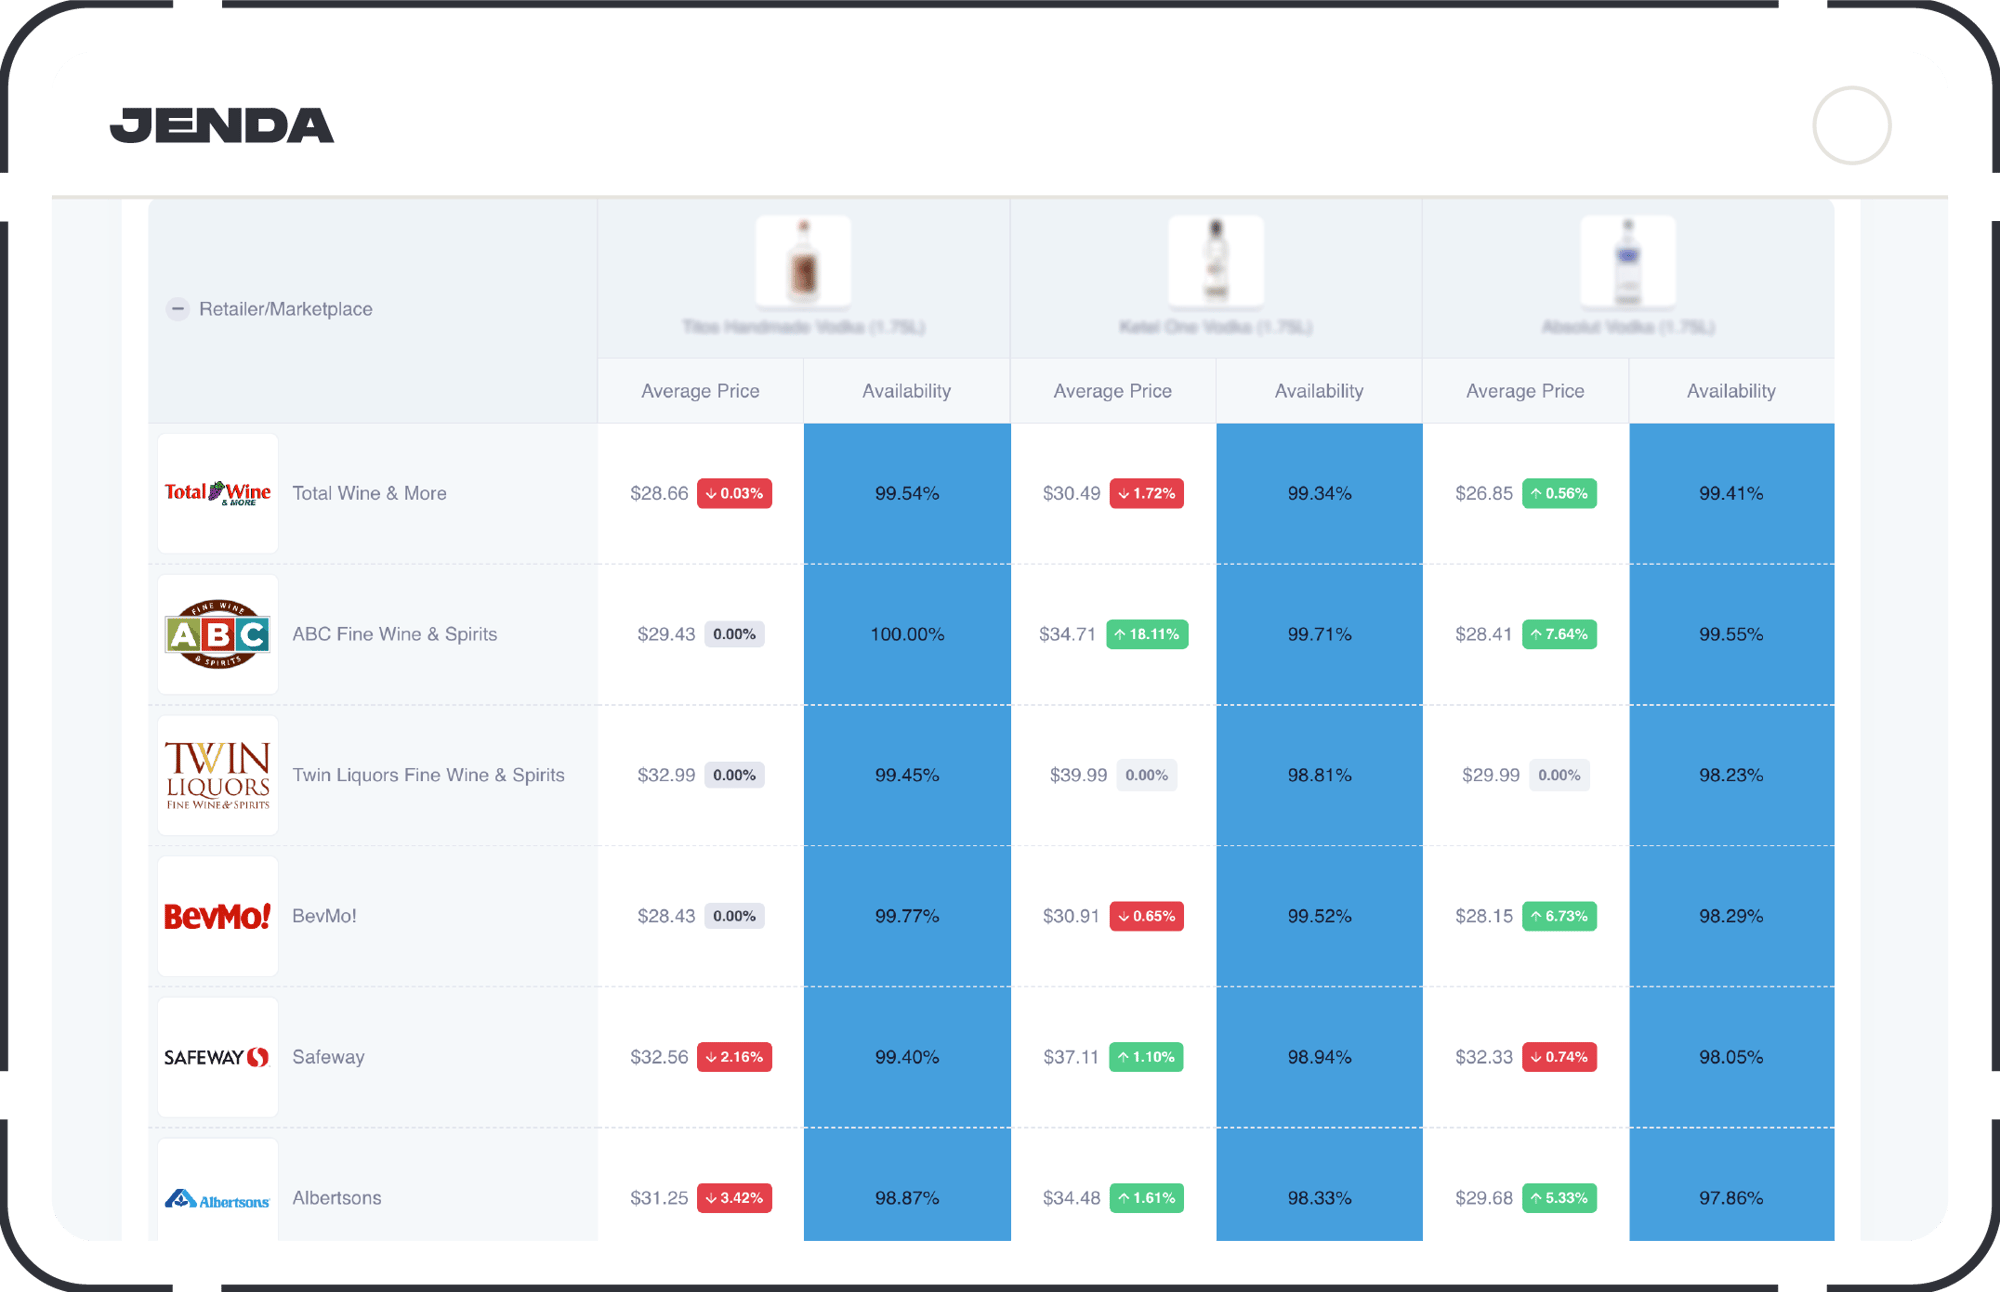Screen dimensions: 2000x1292
Task: Click the Safeway logo
Action: 218,1057
